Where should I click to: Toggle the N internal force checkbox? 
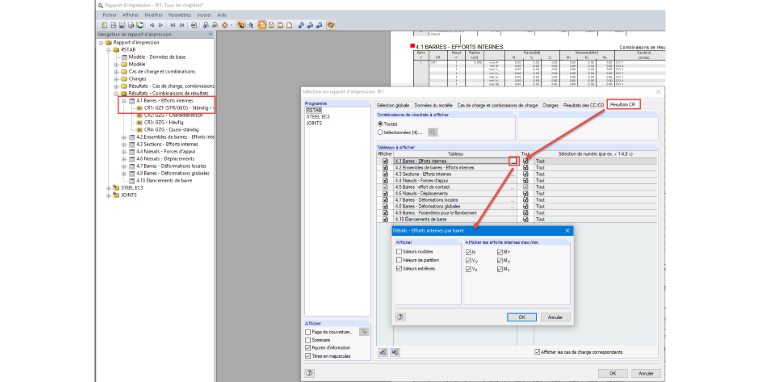click(468, 252)
